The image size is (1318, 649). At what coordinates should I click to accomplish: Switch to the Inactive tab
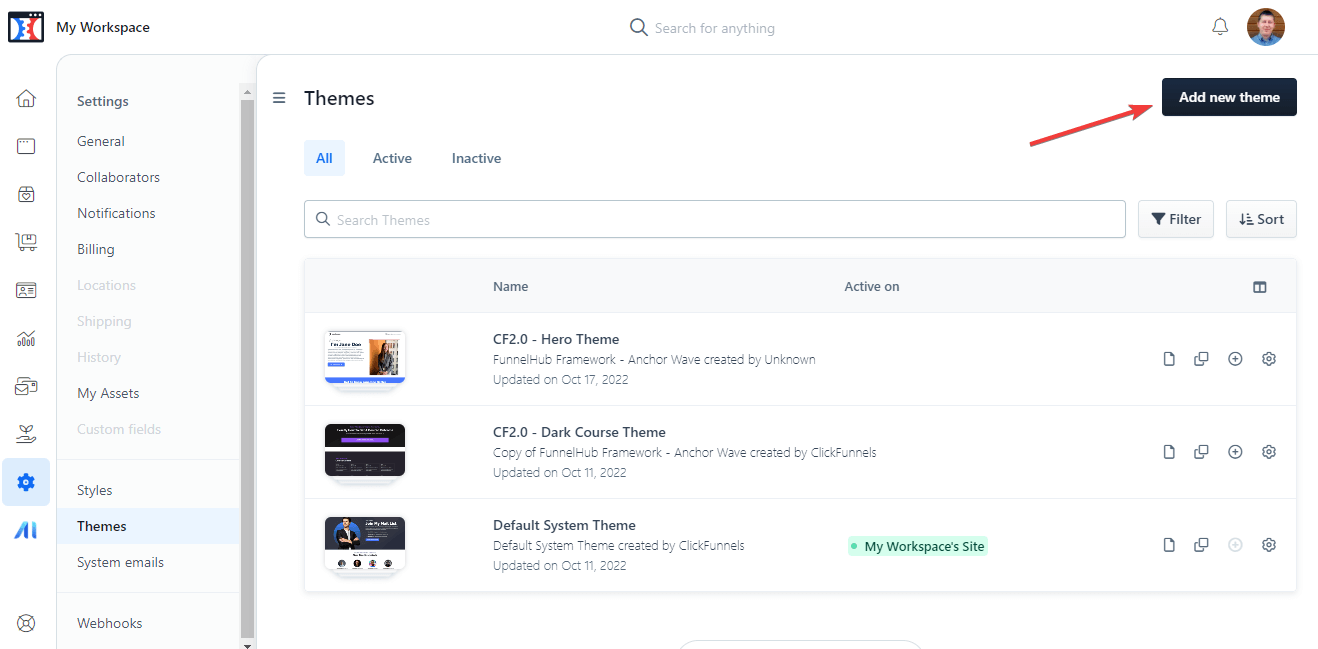(476, 157)
